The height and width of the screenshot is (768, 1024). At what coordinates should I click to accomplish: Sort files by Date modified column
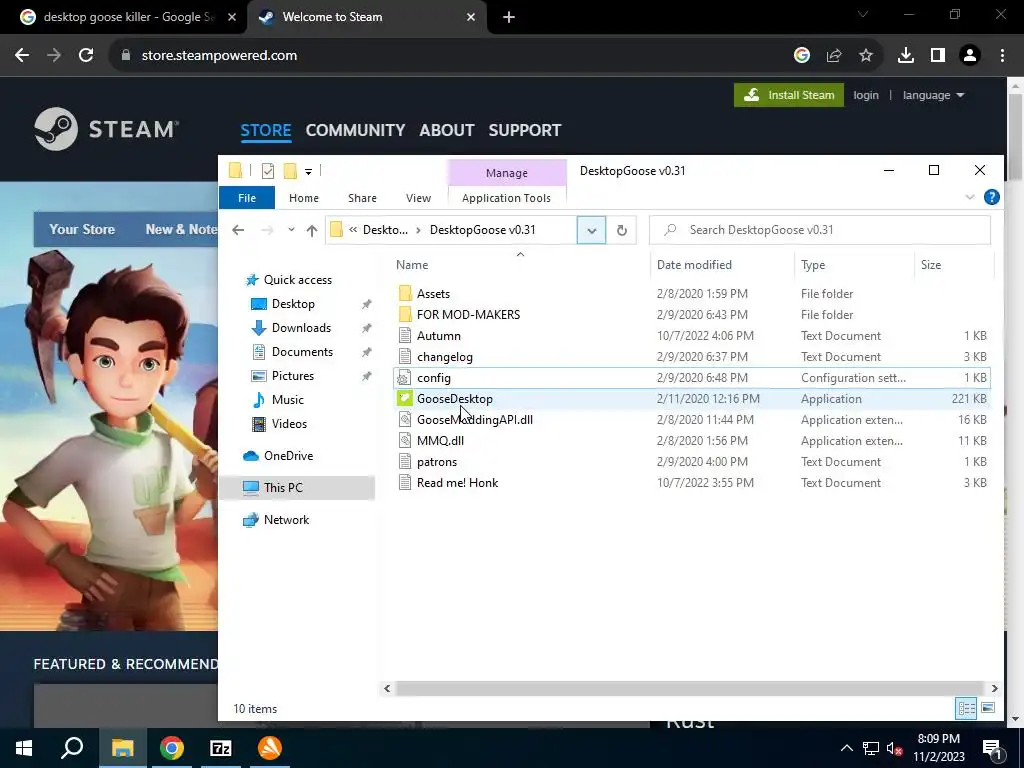point(722,264)
